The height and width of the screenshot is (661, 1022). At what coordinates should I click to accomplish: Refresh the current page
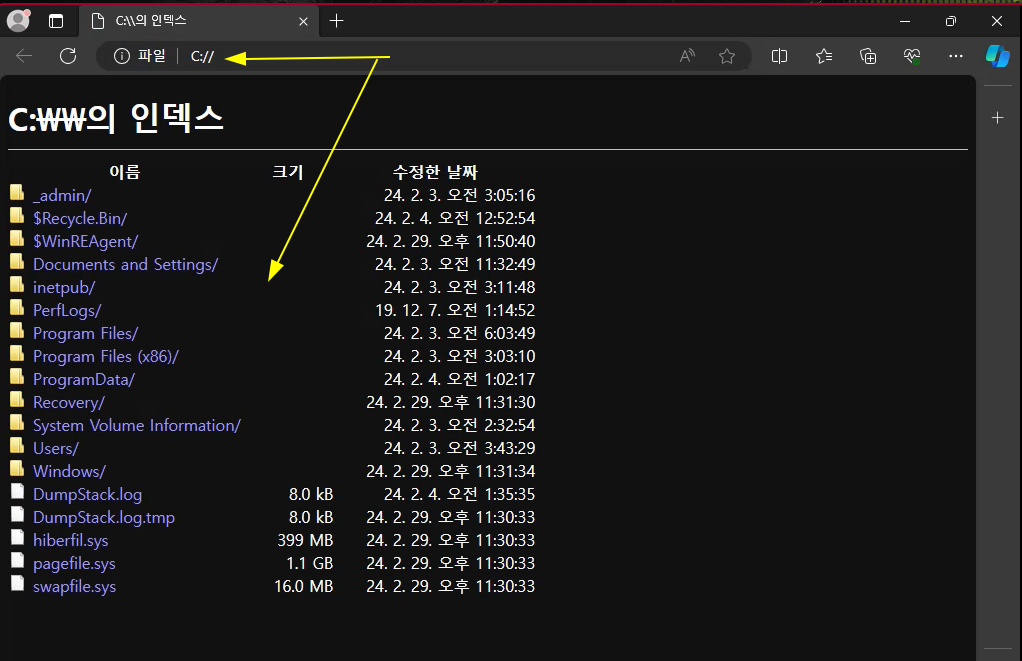(68, 56)
